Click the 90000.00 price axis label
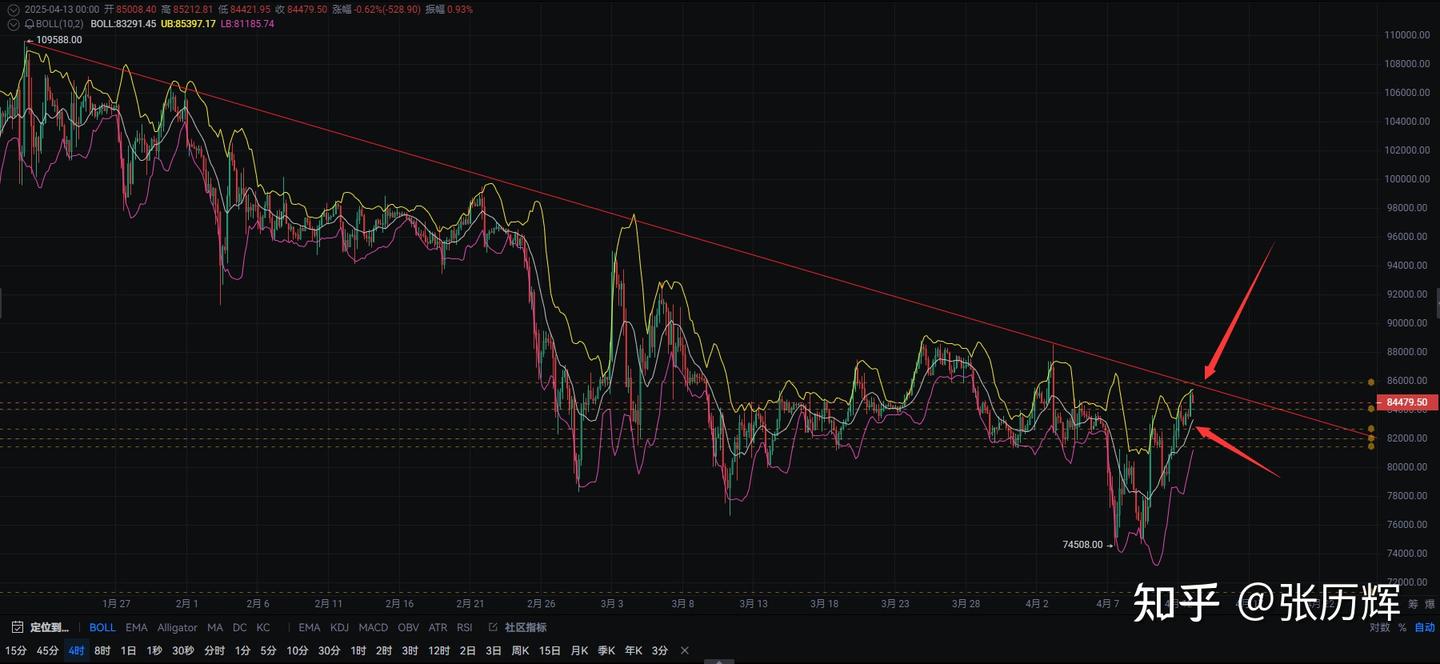 [x=1407, y=323]
